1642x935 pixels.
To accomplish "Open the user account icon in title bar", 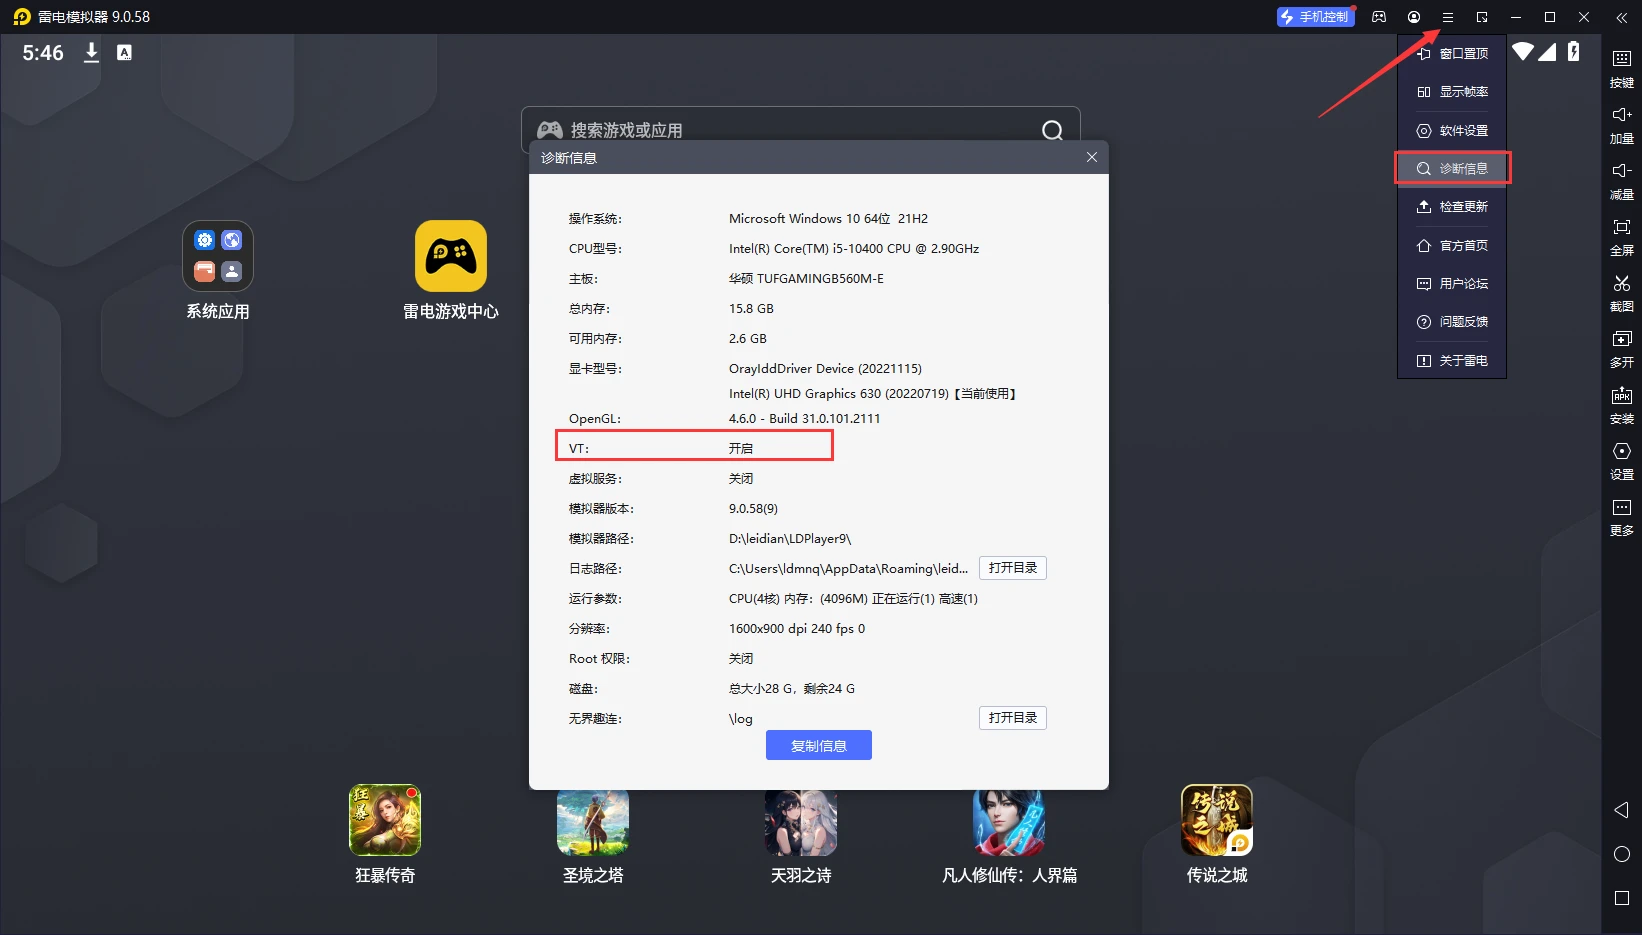I will coord(1414,17).
